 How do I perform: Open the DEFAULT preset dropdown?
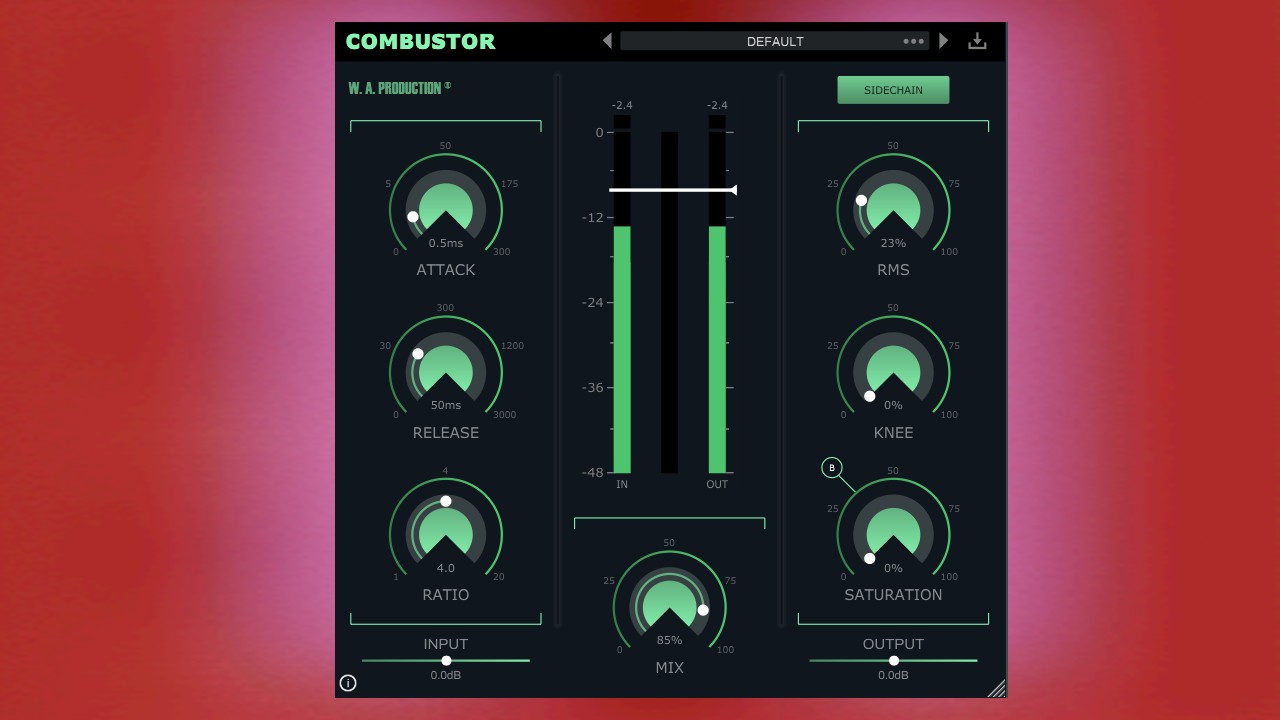(x=775, y=41)
